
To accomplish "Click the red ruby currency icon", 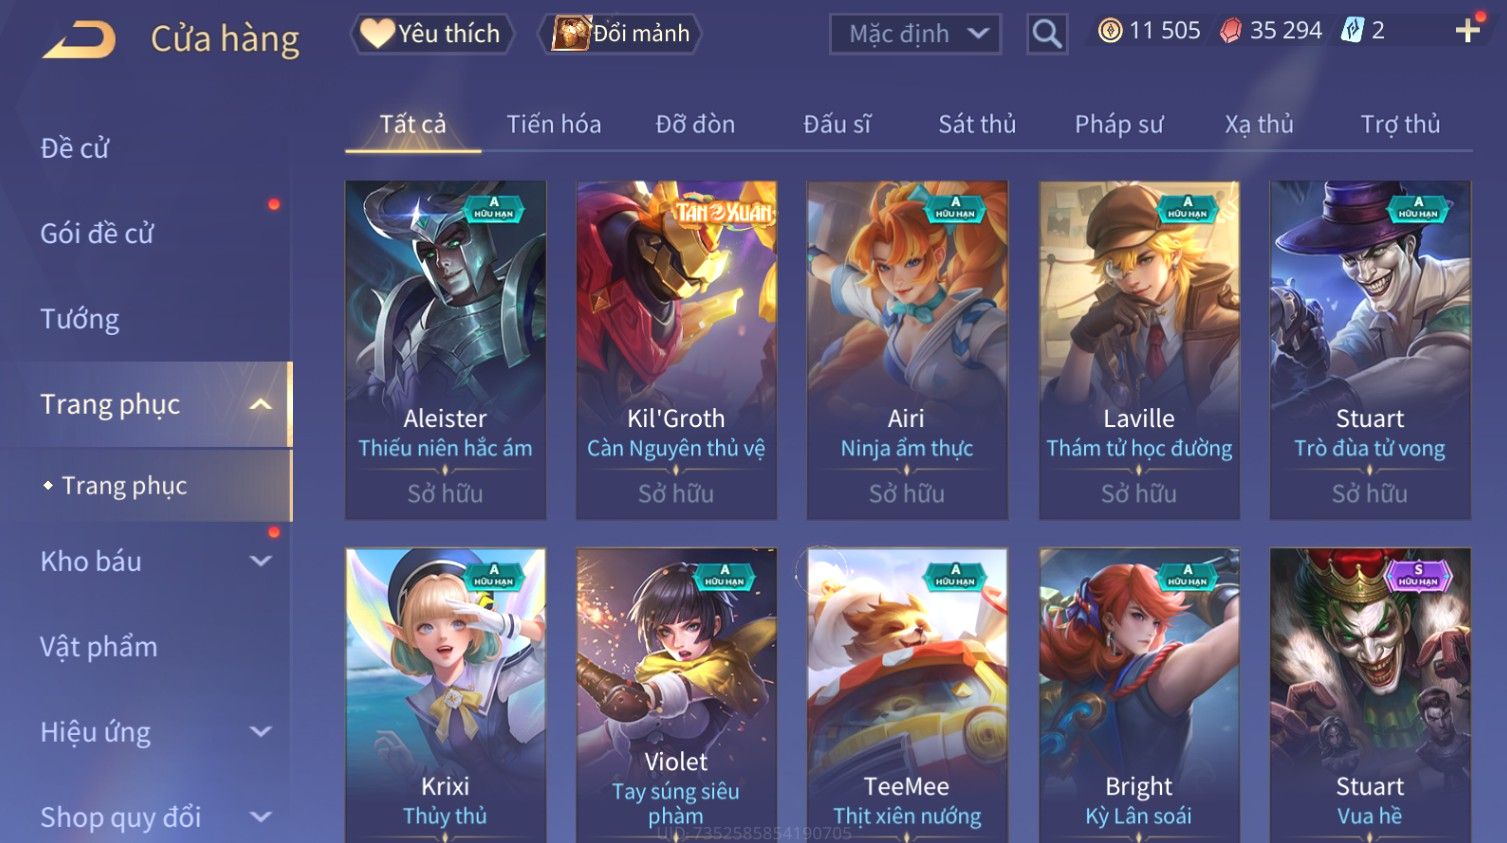I will click(1231, 31).
